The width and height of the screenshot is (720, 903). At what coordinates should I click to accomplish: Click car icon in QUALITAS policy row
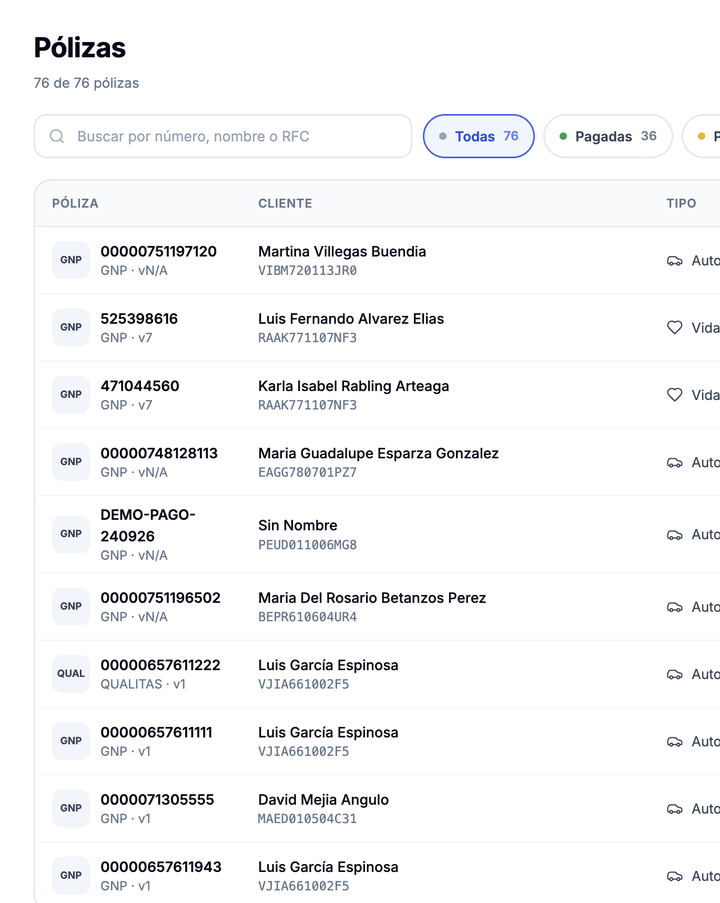pyautogui.click(x=674, y=674)
